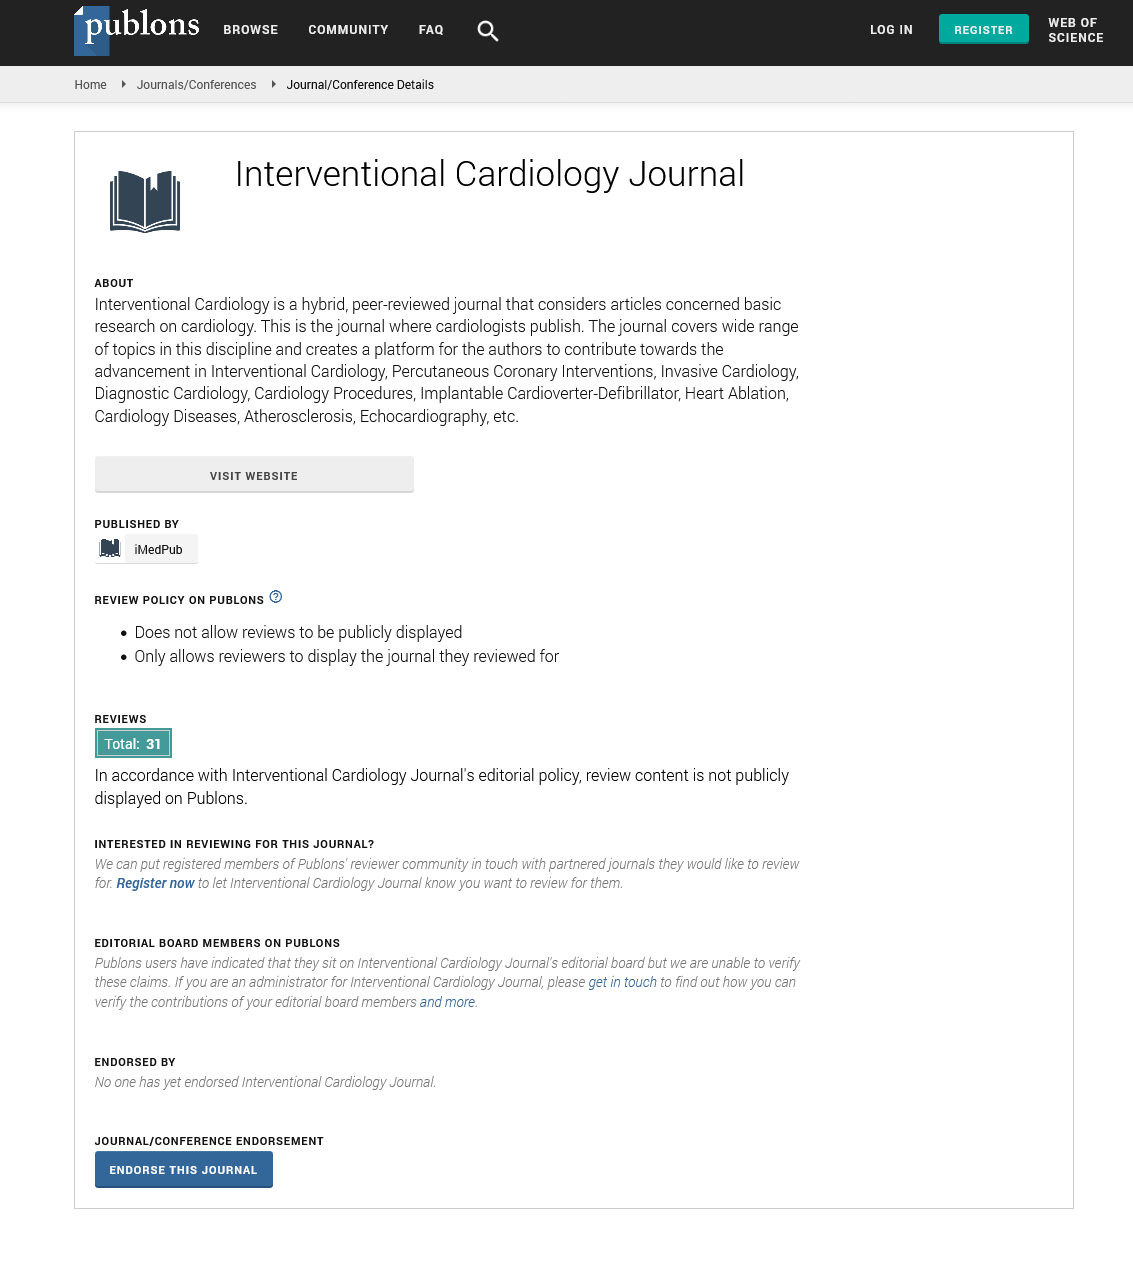Click the Publons logo
Viewport: 1133px width, 1262px height.
137,29
